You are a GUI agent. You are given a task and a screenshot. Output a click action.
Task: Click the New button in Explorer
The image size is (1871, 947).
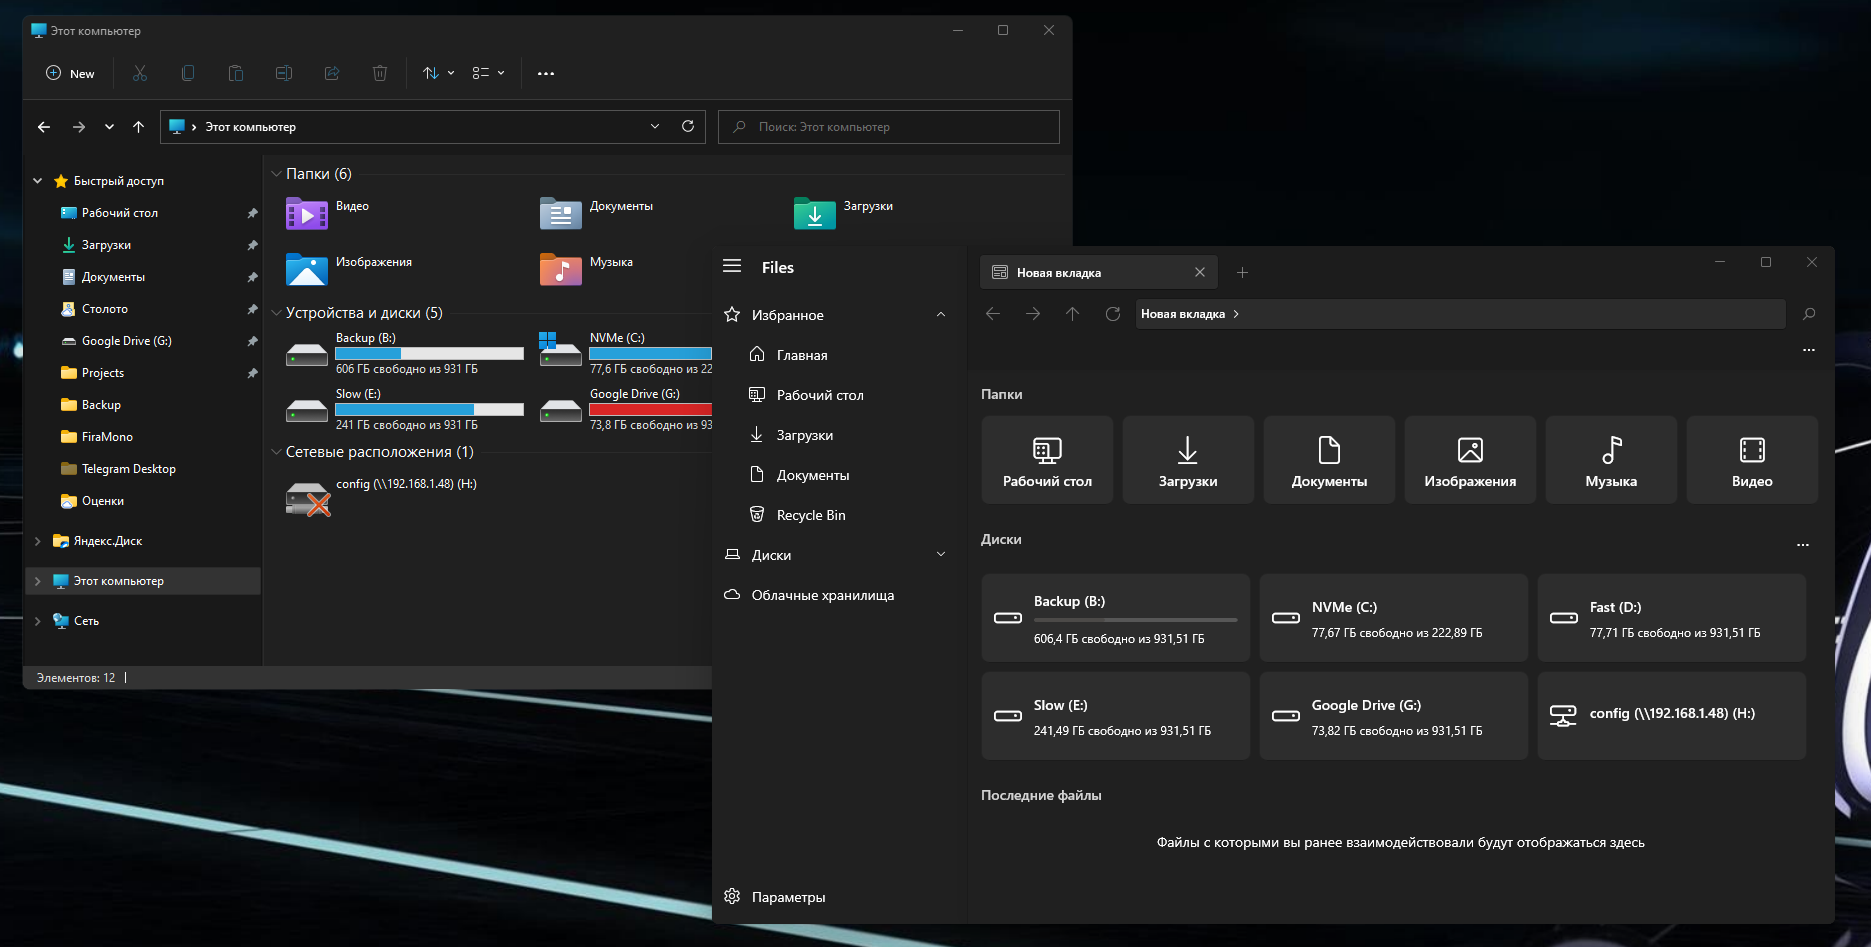click(x=70, y=73)
